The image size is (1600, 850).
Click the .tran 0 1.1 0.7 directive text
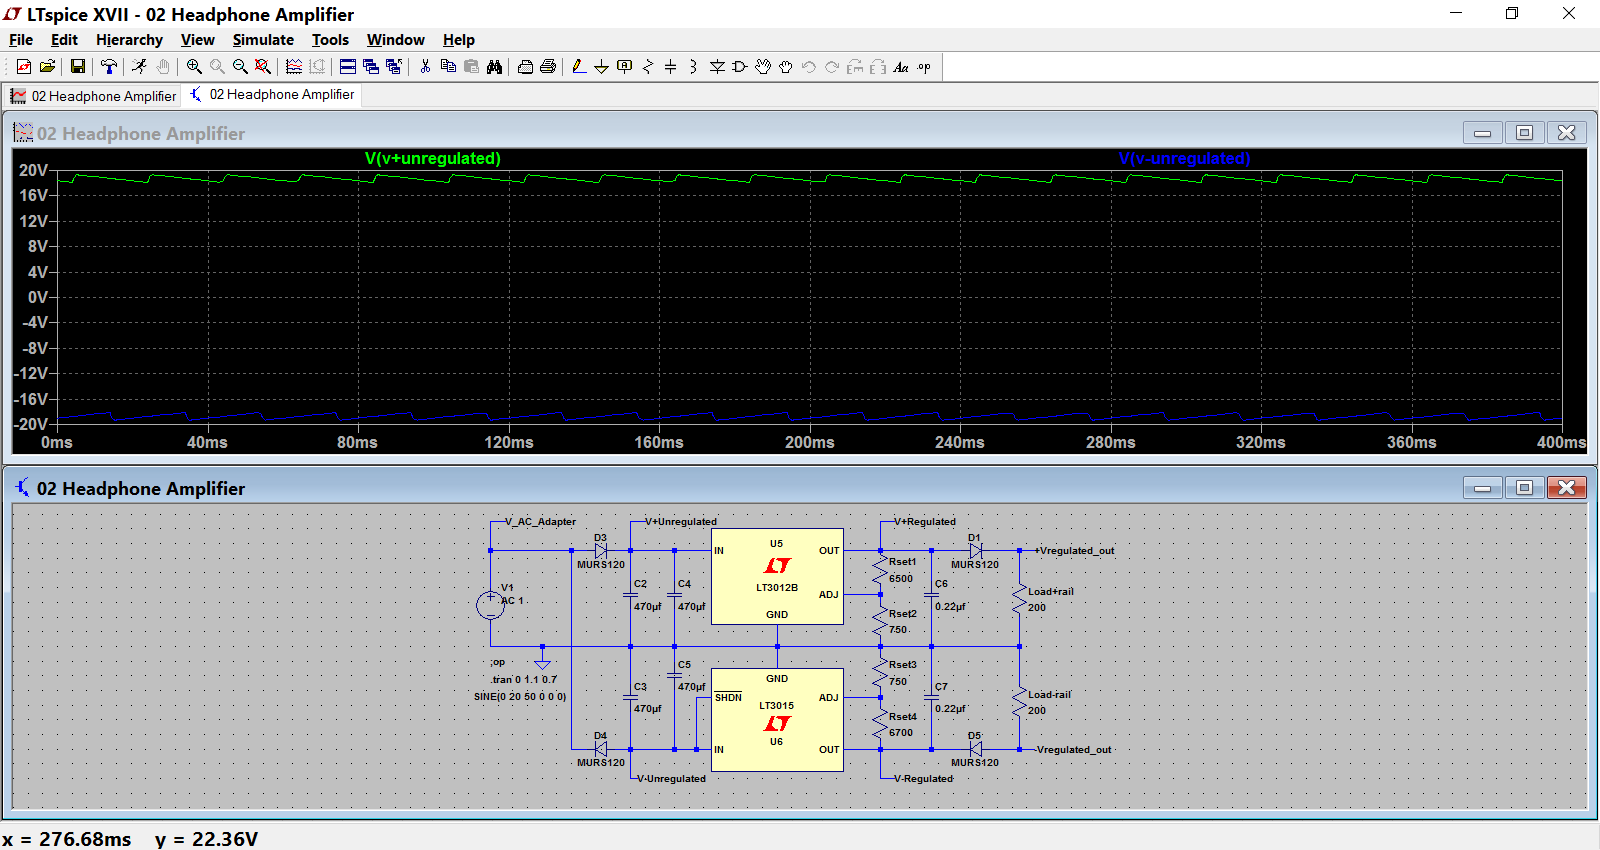point(524,679)
